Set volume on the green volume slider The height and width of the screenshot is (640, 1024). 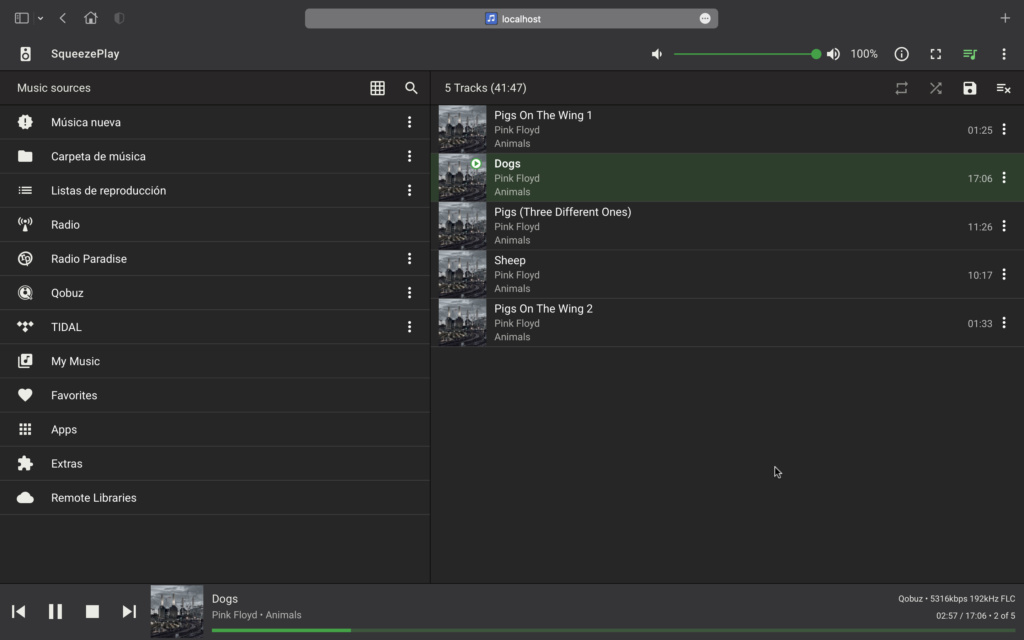(746, 54)
